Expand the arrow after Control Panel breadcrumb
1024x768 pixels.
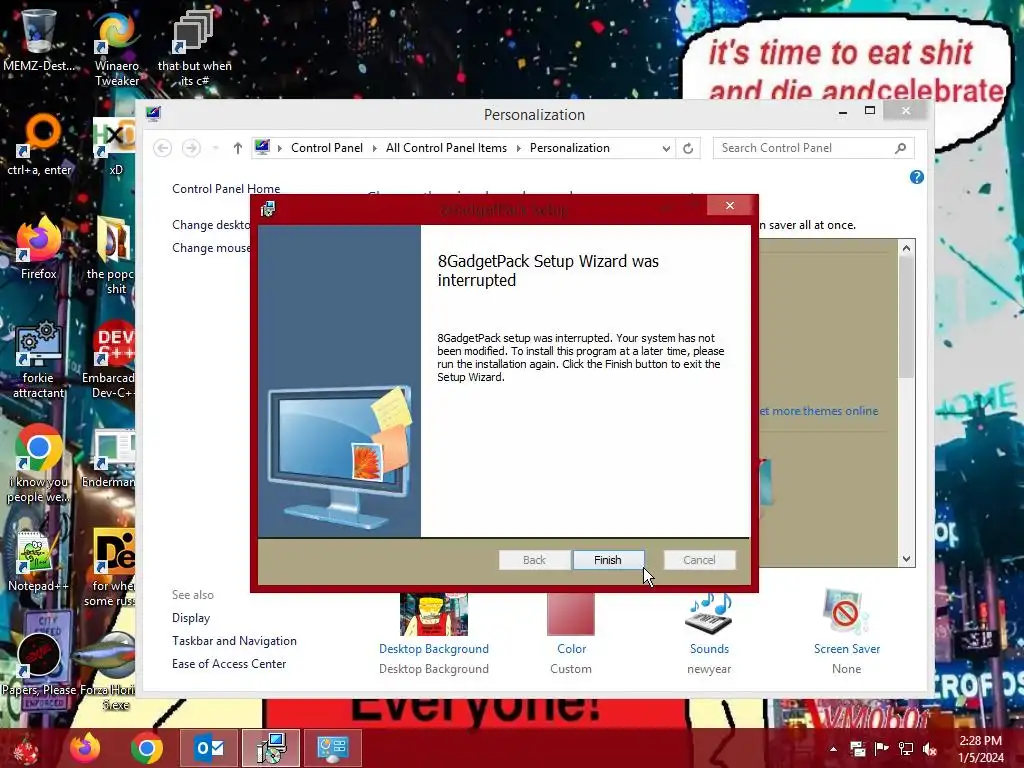(374, 148)
